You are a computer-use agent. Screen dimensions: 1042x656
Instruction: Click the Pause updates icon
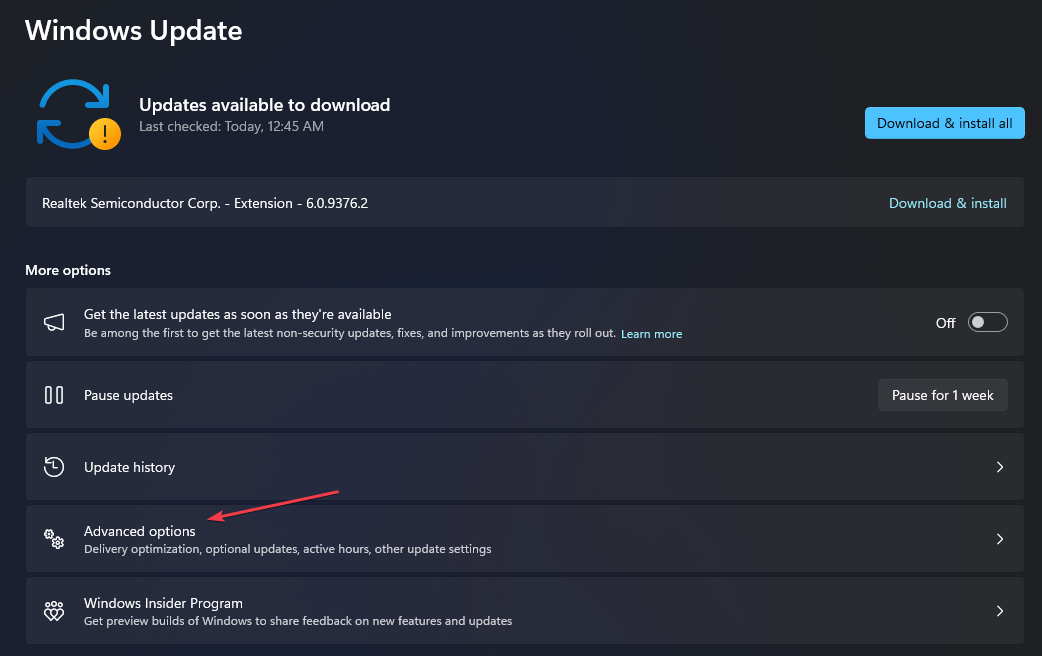[x=54, y=395]
